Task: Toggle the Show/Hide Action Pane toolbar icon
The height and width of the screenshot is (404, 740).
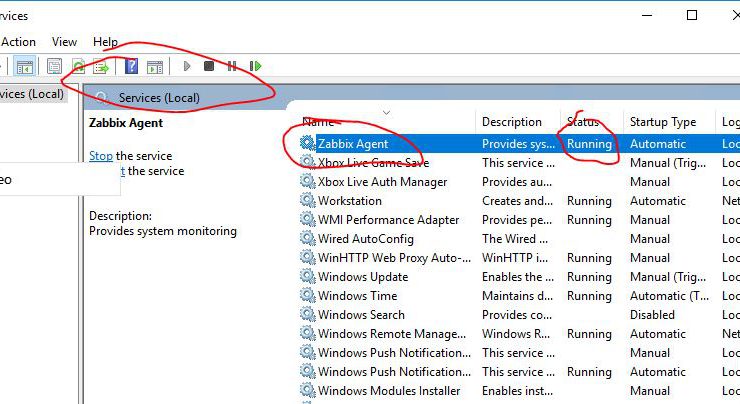Action: click(x=155, y=67)
